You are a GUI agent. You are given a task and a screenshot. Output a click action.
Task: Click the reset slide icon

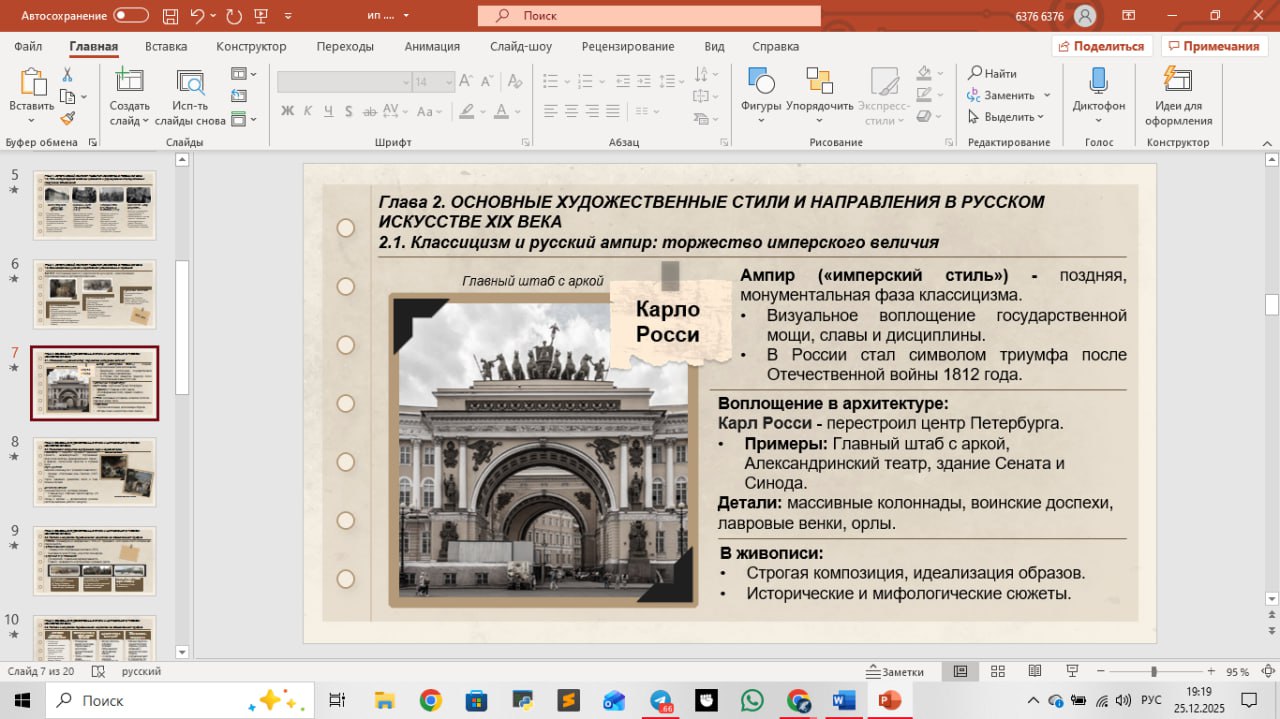click(239, 96)
